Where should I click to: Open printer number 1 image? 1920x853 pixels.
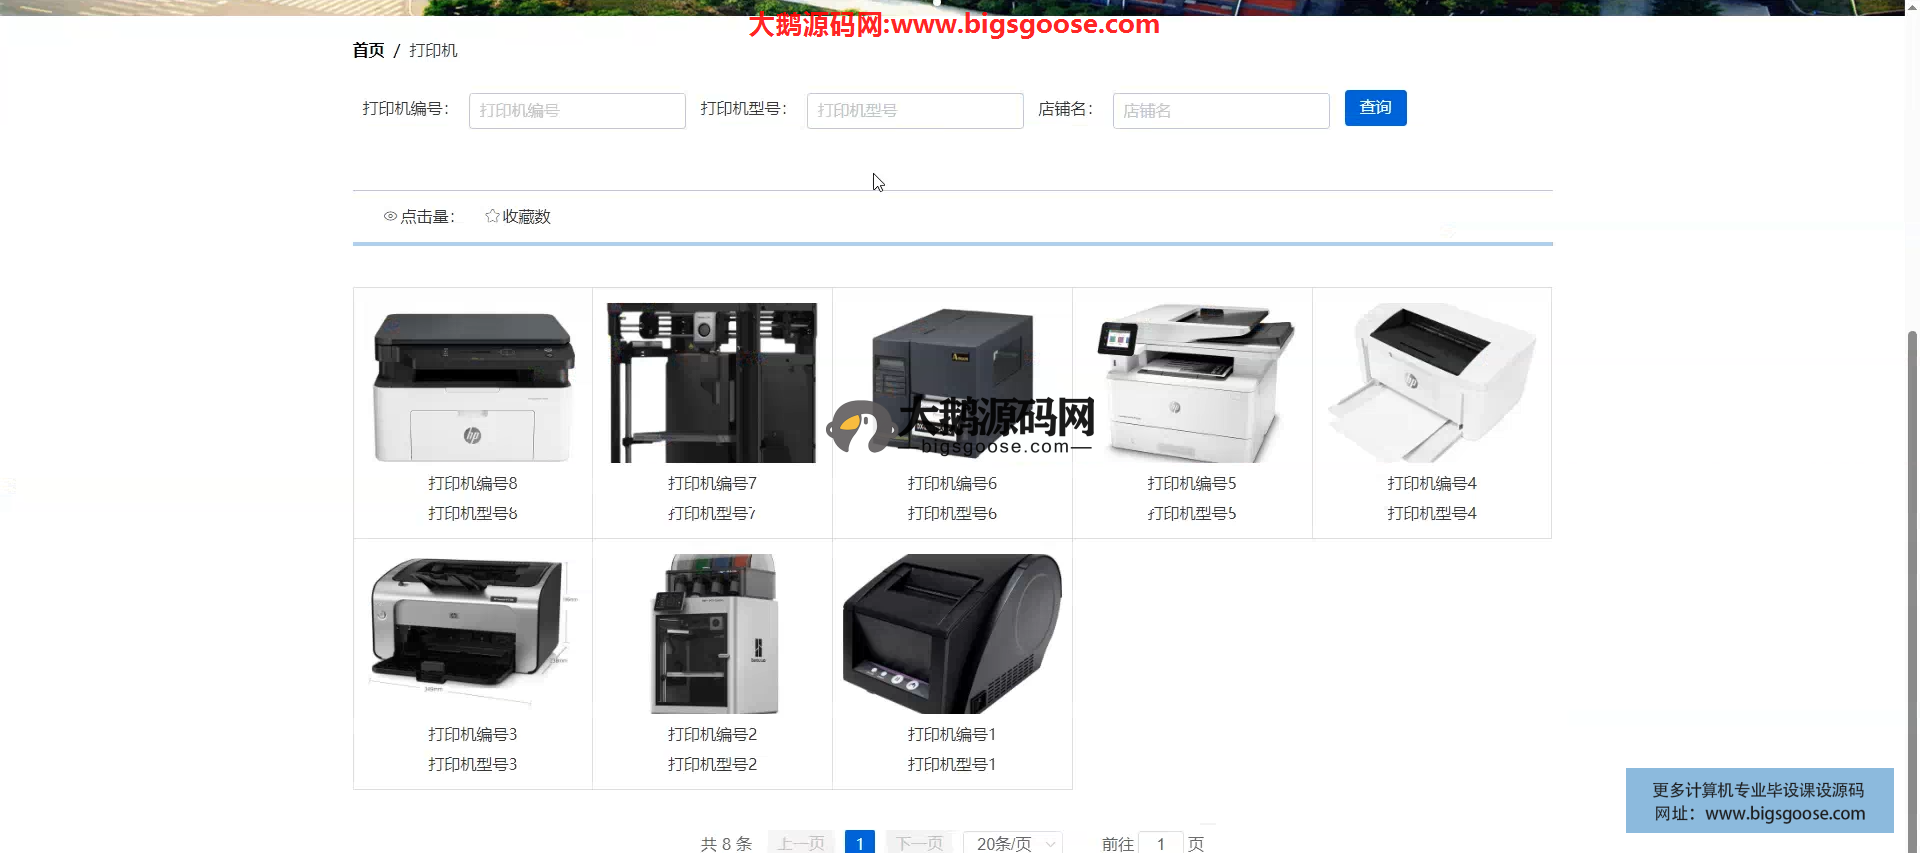[x=952, y=633]
